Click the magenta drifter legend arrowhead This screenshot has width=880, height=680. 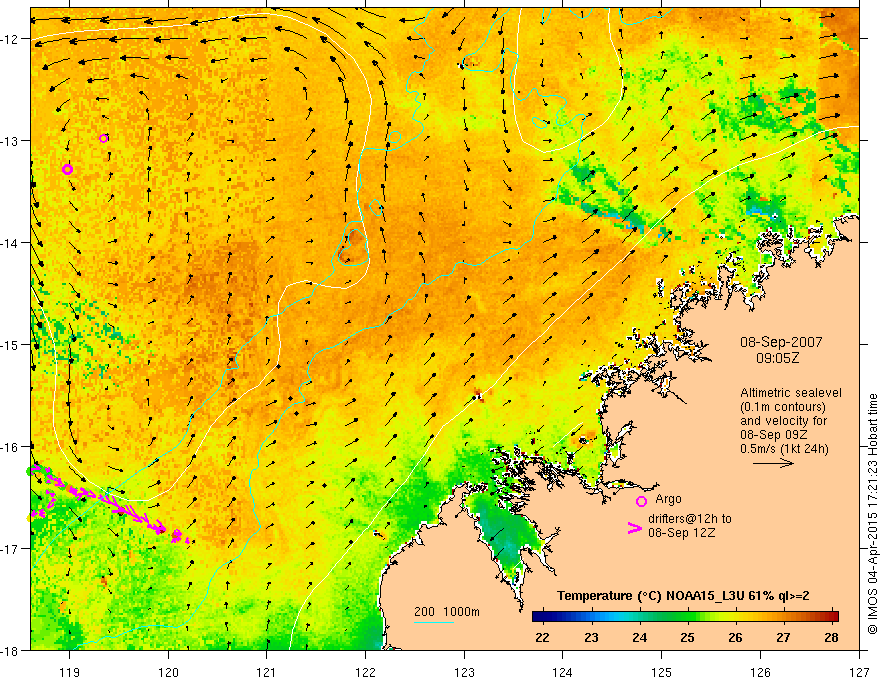pyautogui.click(x=635, y=528)
